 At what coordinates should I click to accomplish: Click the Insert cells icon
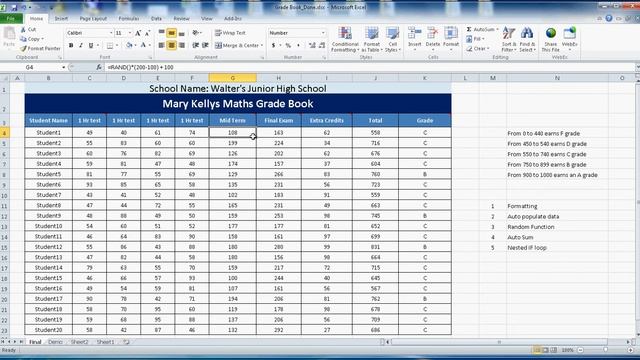pos(414,33)
